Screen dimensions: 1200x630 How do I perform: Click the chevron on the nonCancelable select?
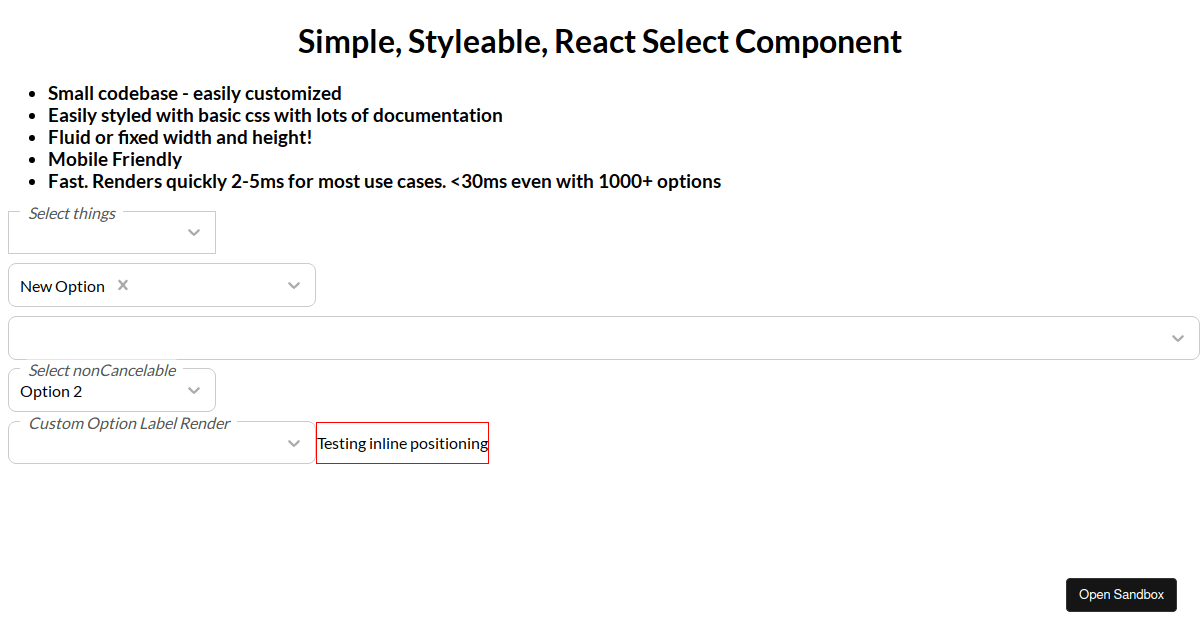(x=194, y=390)
